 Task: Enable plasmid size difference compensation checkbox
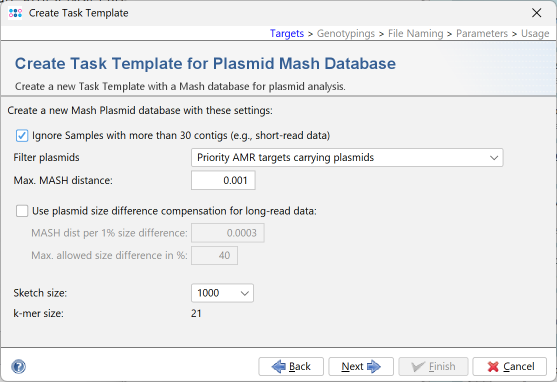click(22, 211)
